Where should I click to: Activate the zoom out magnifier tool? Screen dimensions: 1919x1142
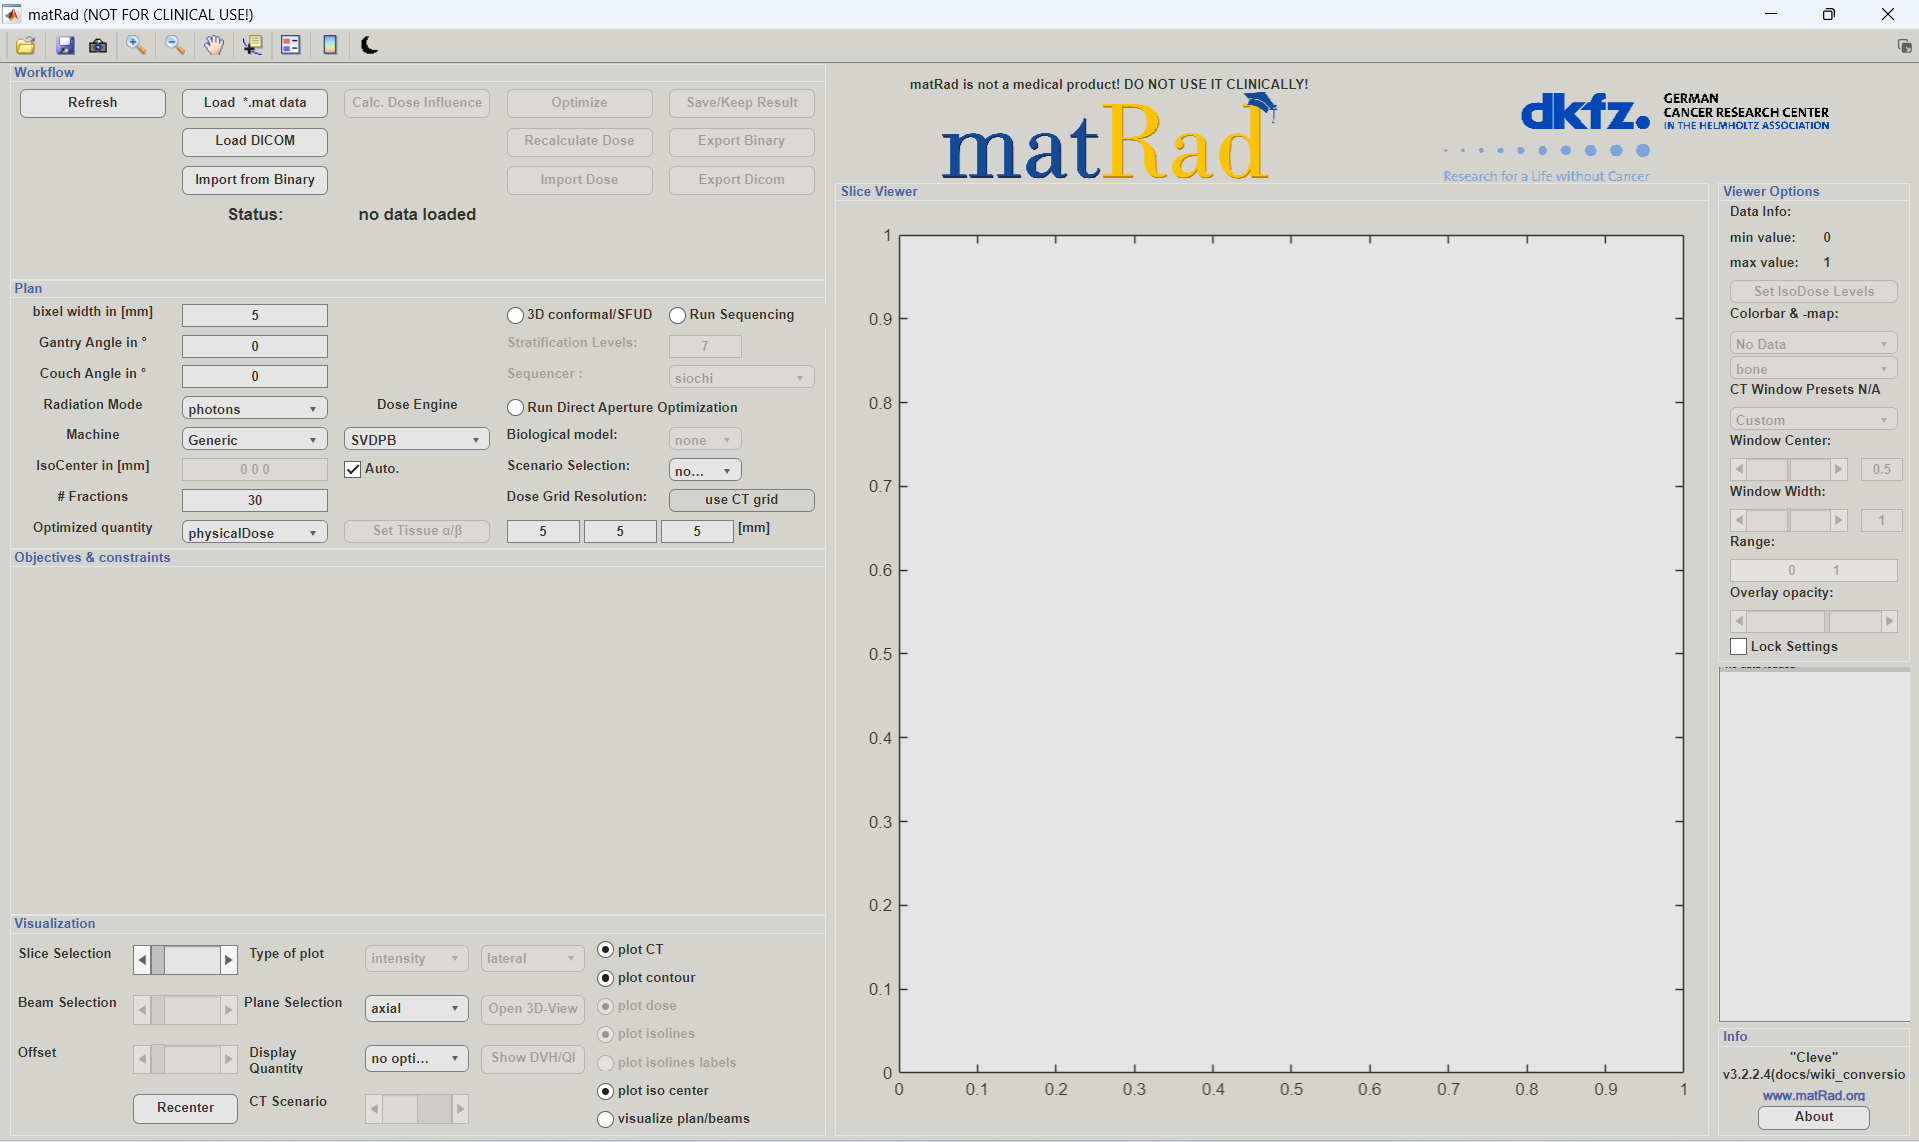click(175, 45)
